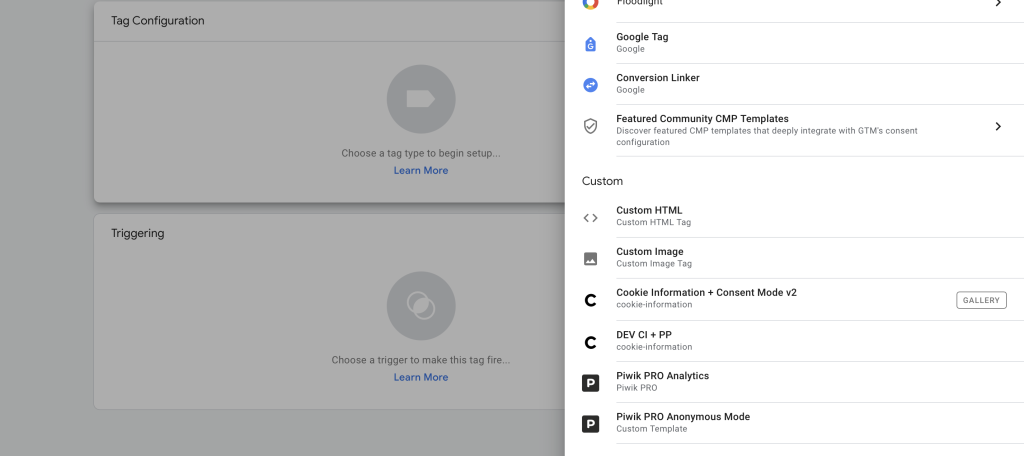Click the Custom HTML code brackets icon

[x=590, y=218]
